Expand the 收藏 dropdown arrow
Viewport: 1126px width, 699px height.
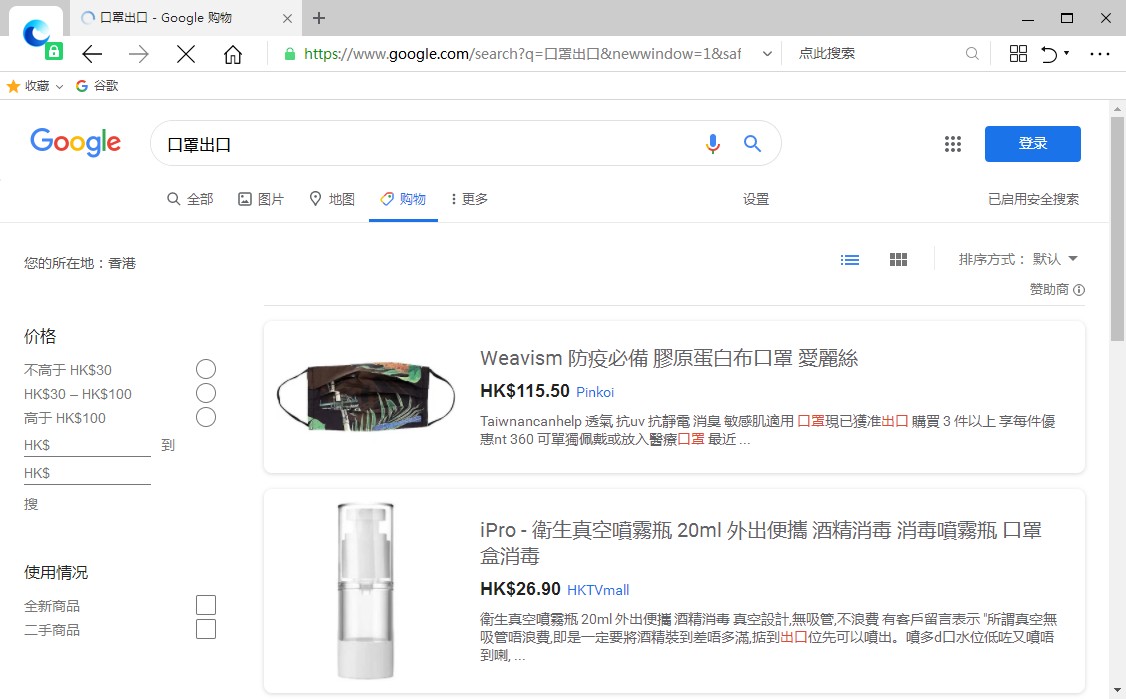(58, 86)
